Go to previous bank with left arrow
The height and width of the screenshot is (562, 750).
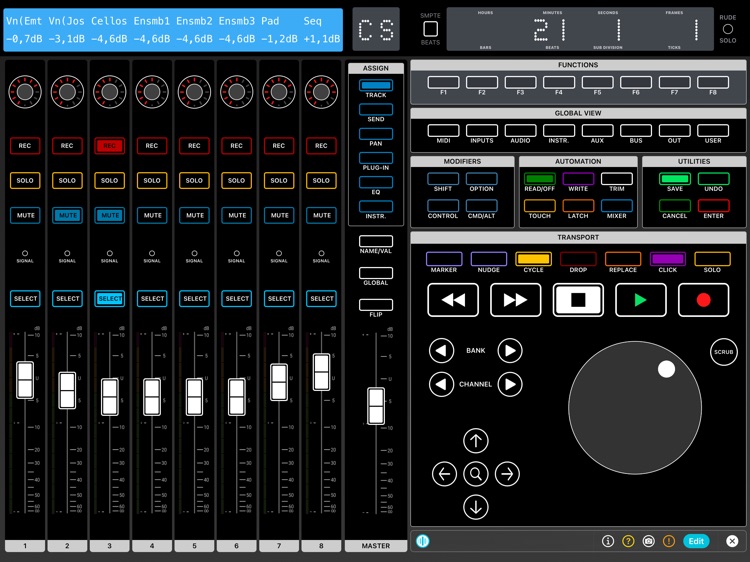[441, 351]
